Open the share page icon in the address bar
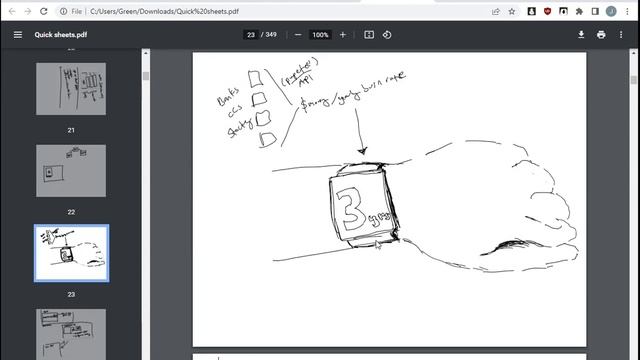The width and height of the screenshot is (640, 360). pyautogui.click(x=496, y=11)
